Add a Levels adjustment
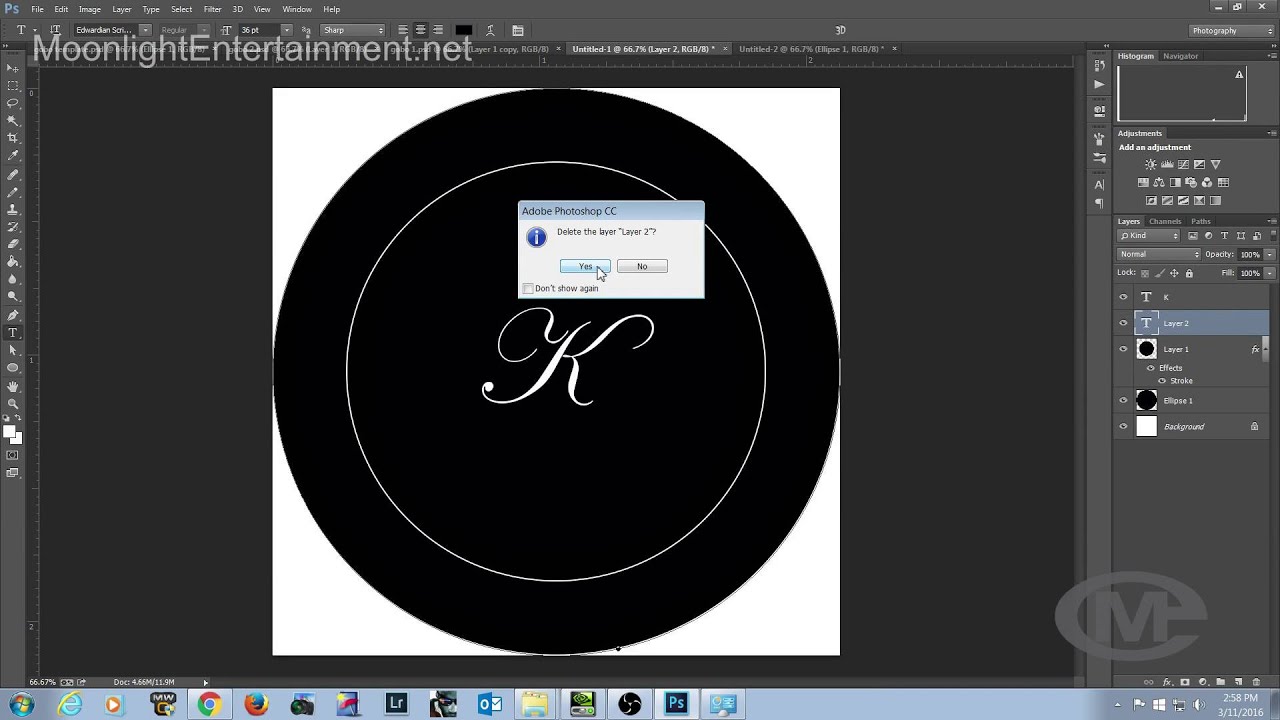The image size is (1280, 720). [1167, 165]
